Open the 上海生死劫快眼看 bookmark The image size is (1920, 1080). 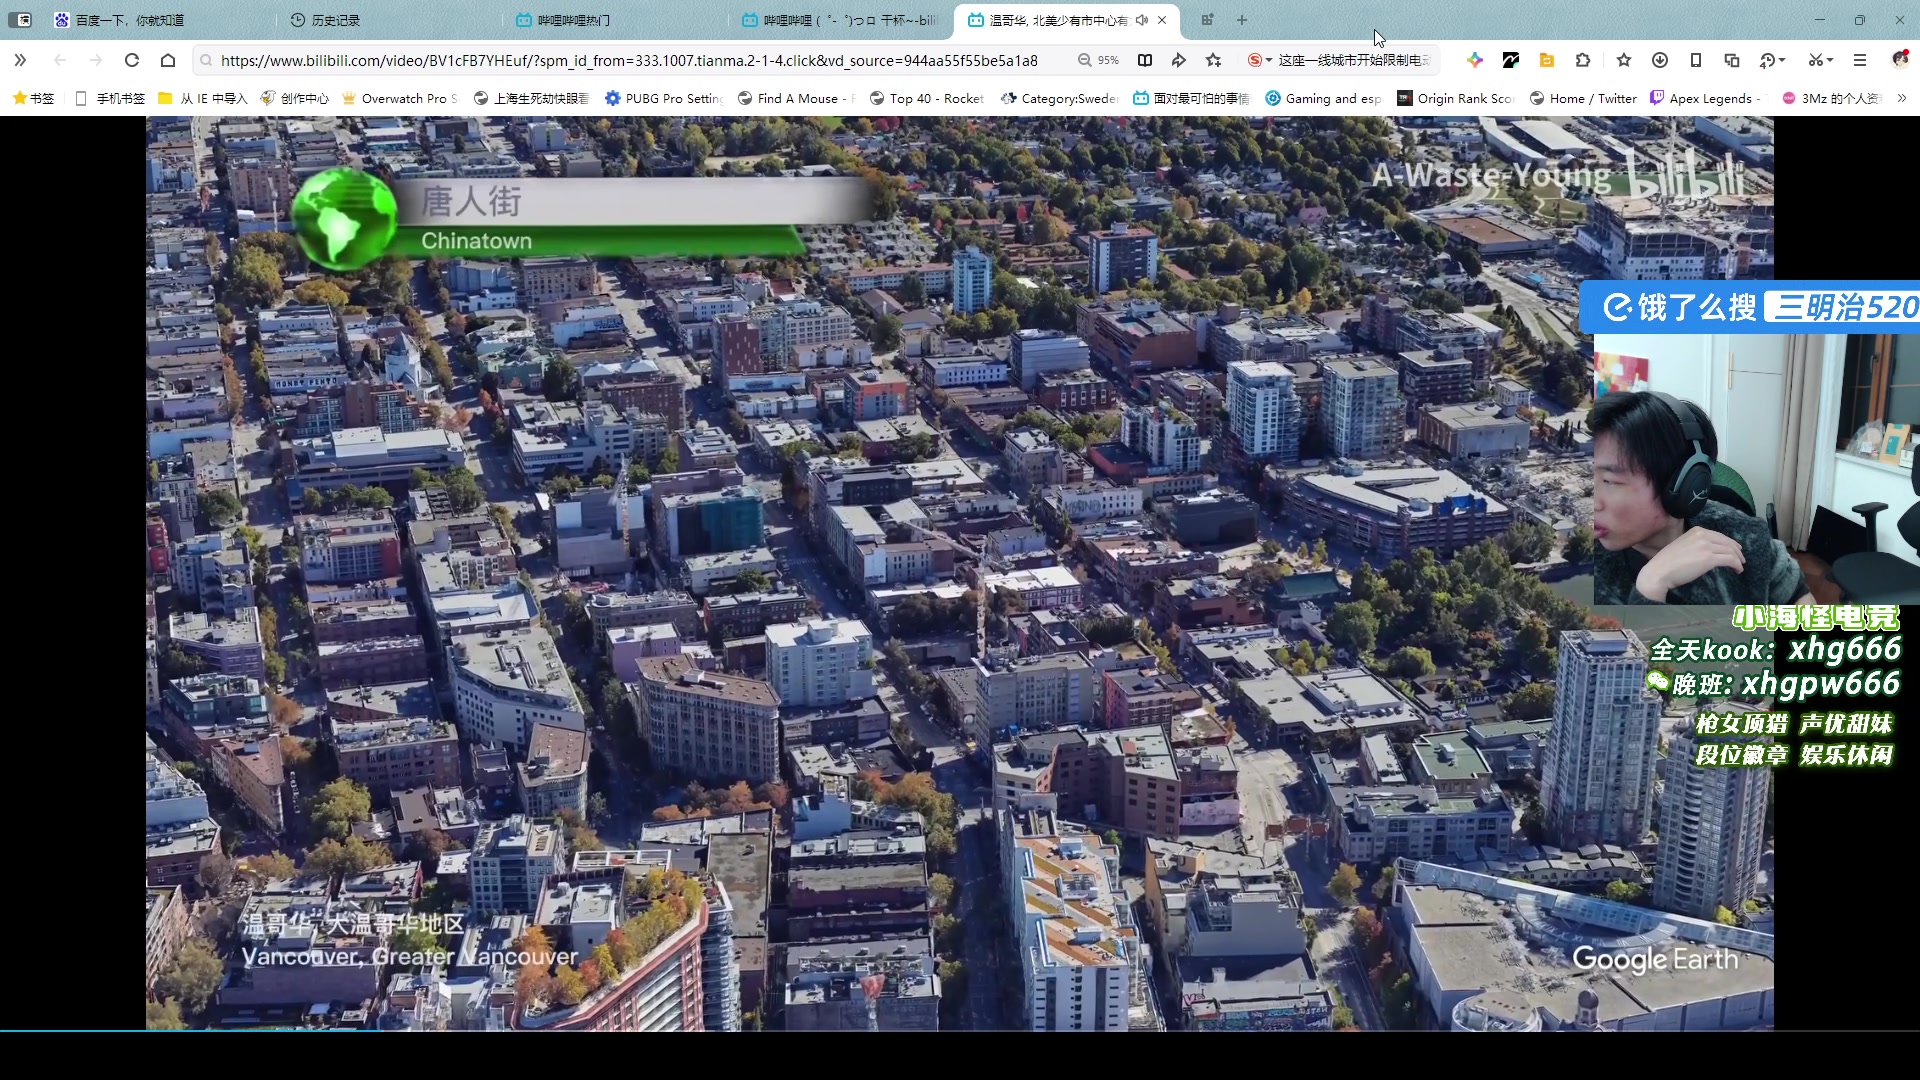pyautogui.click(x=531, y=98)
